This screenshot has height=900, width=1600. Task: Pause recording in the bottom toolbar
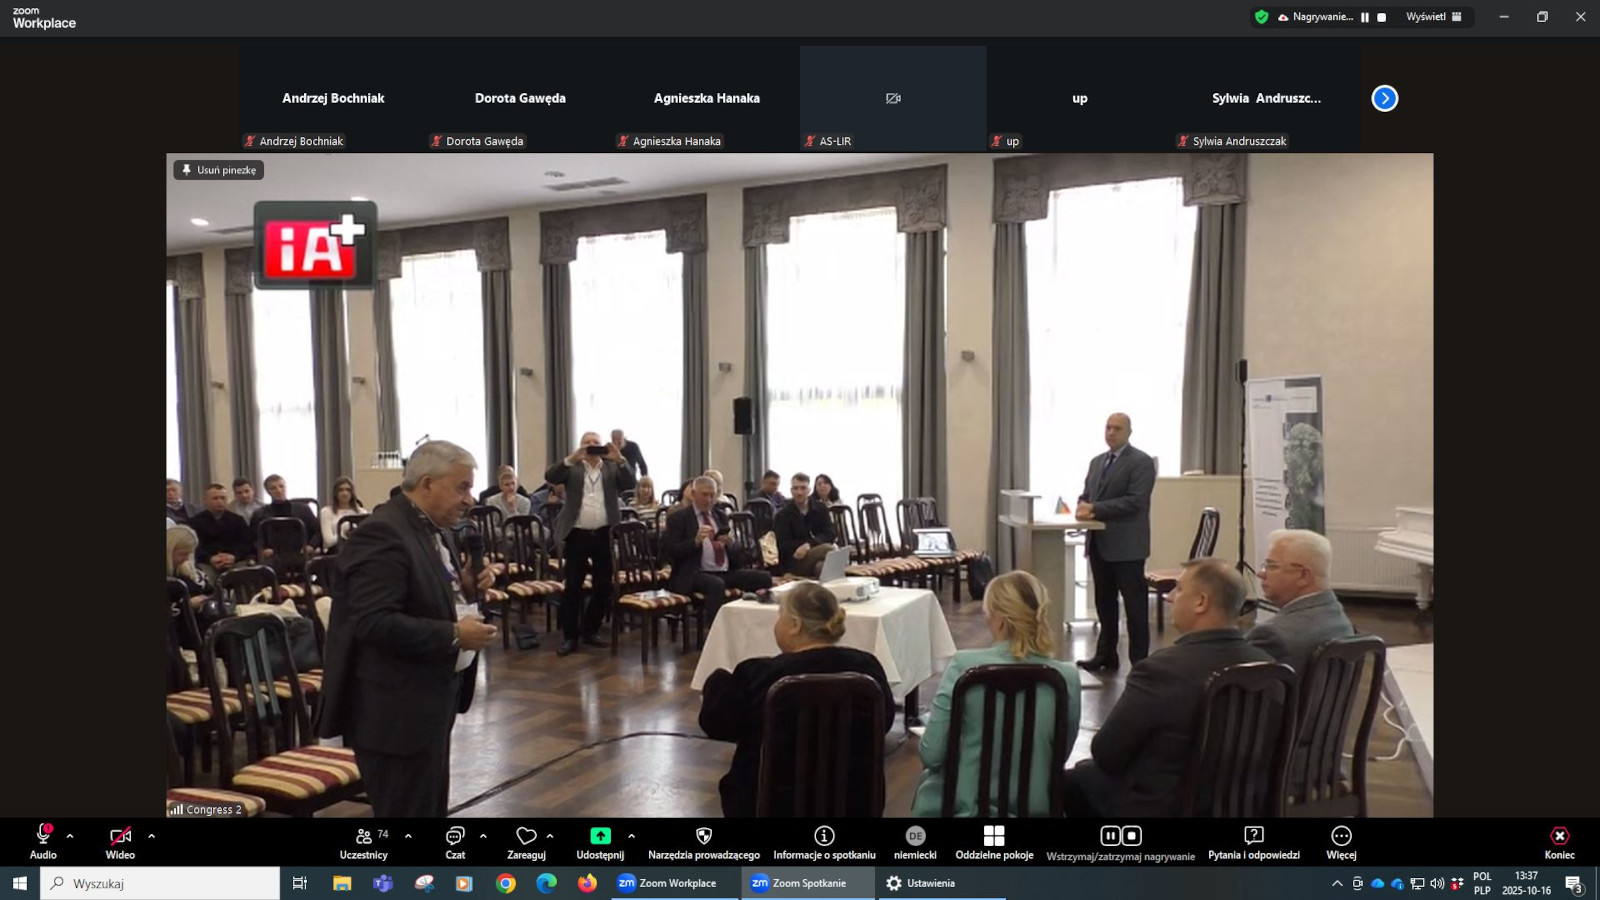(1110, 836)
